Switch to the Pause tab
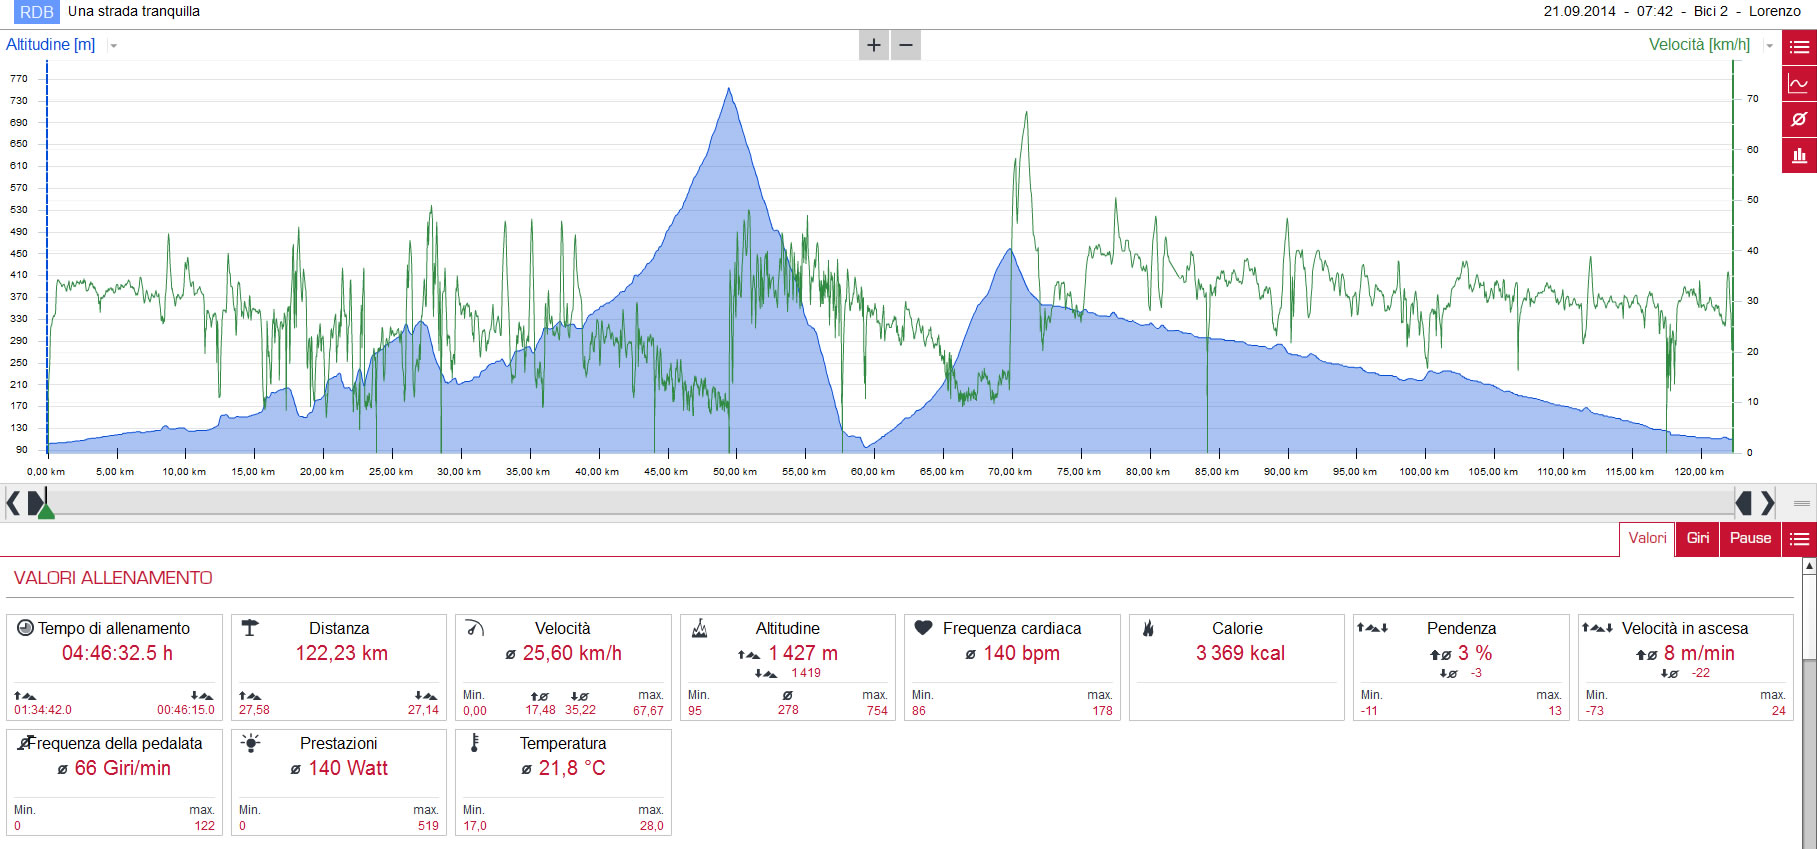The width and height of the screenshot is (1817, 849). (1751, 539)
